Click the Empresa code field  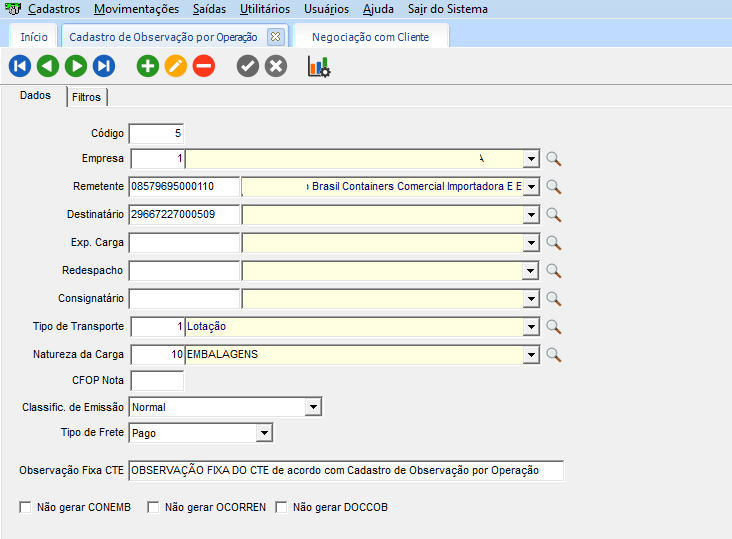click(x=158, y=159)
